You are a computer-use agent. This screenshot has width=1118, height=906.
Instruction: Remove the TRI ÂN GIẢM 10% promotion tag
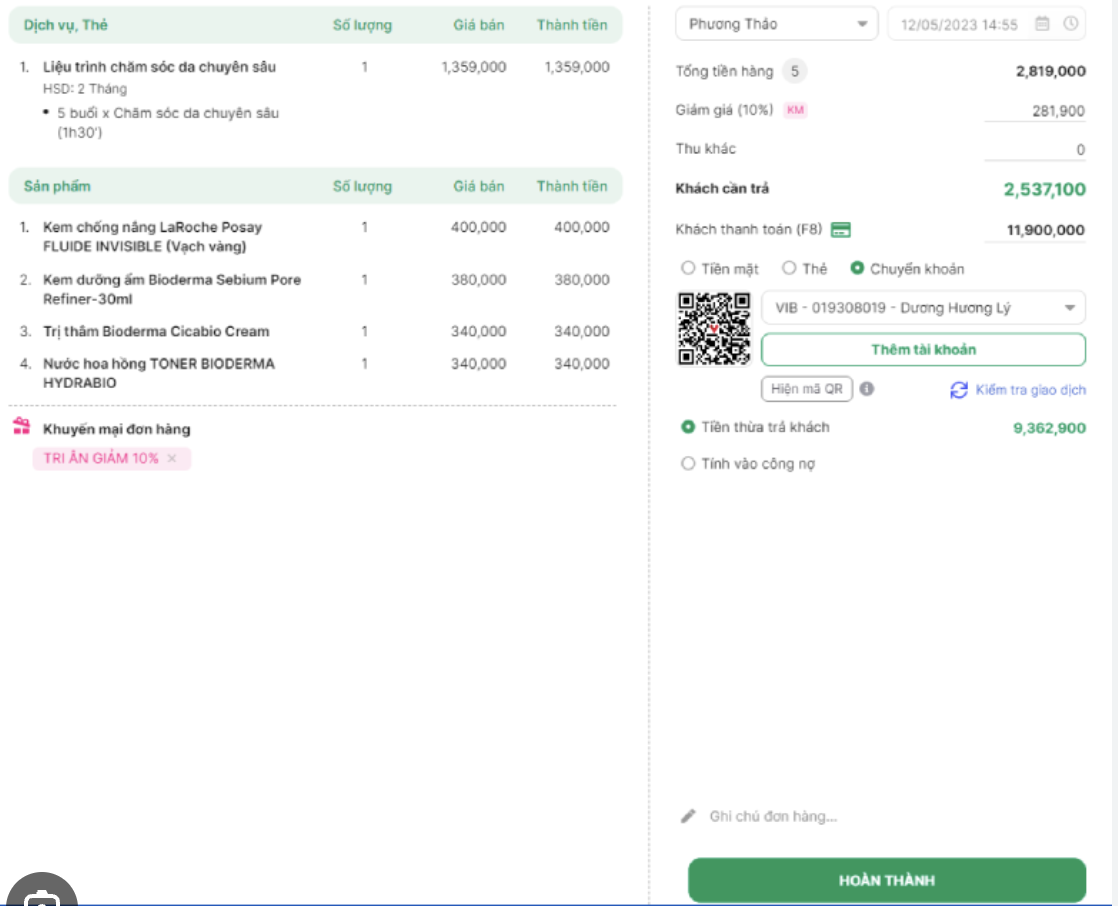point(172,458)
